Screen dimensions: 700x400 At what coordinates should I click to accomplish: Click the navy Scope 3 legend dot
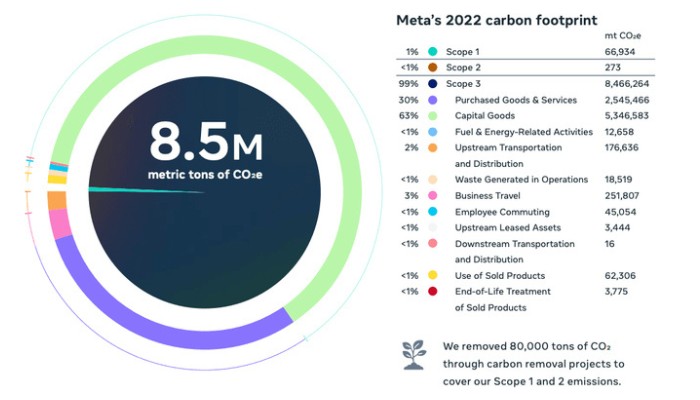point(433,83)
